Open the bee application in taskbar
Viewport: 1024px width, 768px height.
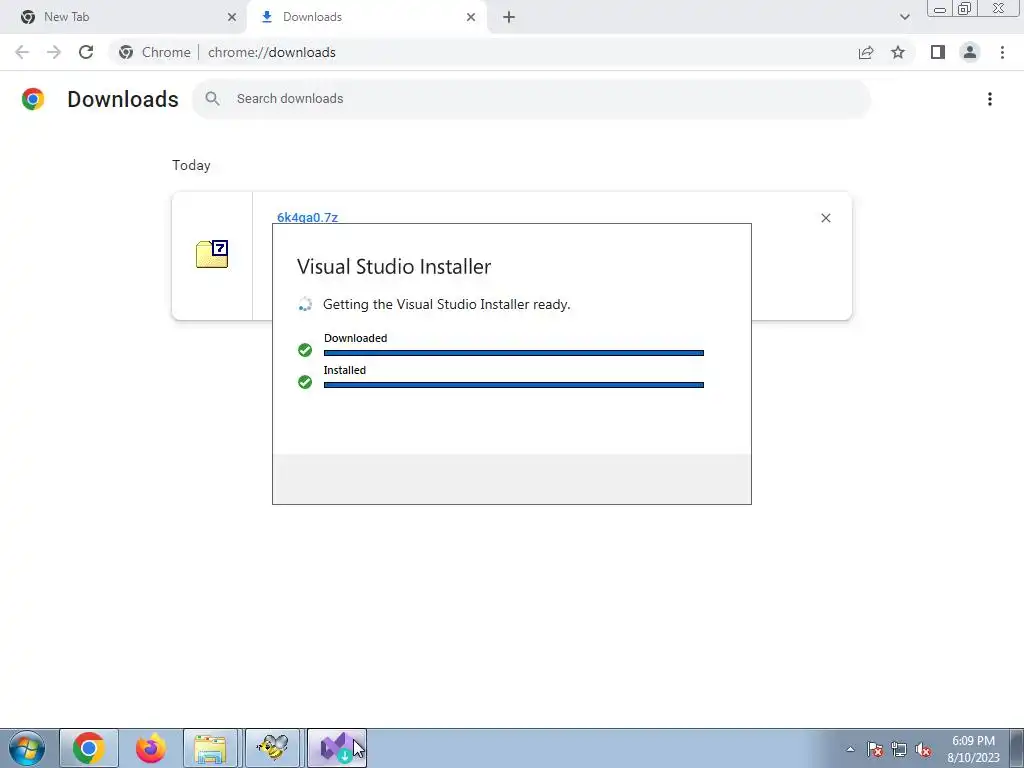click(x=272, y=748)
